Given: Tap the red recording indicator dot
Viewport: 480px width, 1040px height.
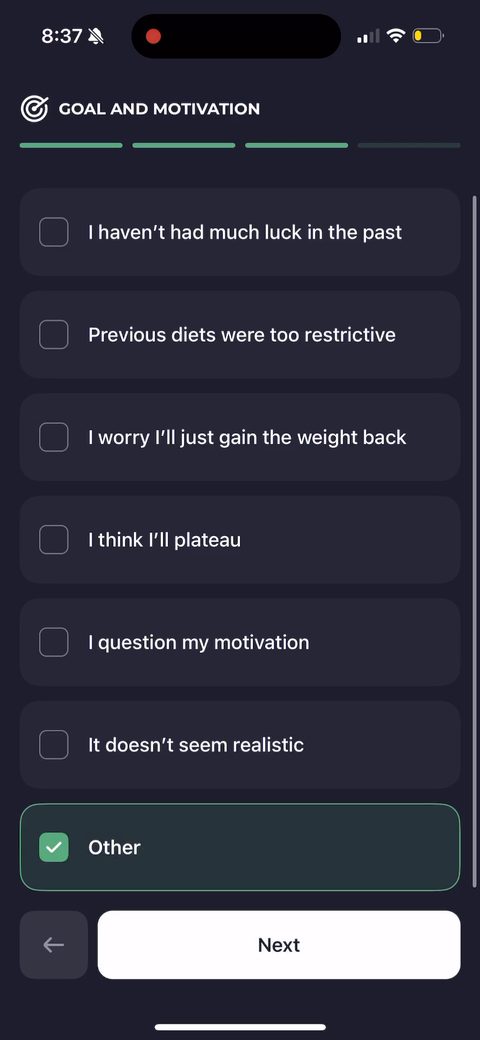Looking at the screenshot, I should (x=154, y=36).
